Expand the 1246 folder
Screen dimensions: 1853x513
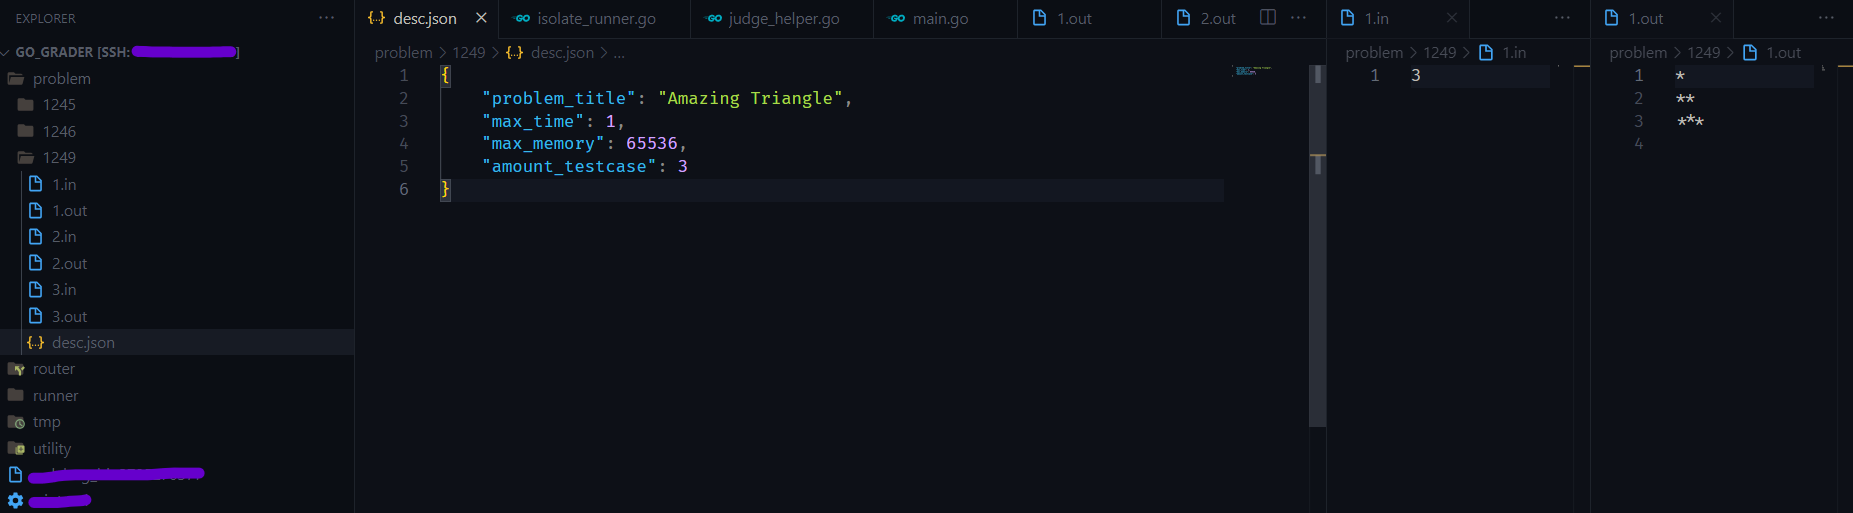pyautogui.click(x=59, y=131)
